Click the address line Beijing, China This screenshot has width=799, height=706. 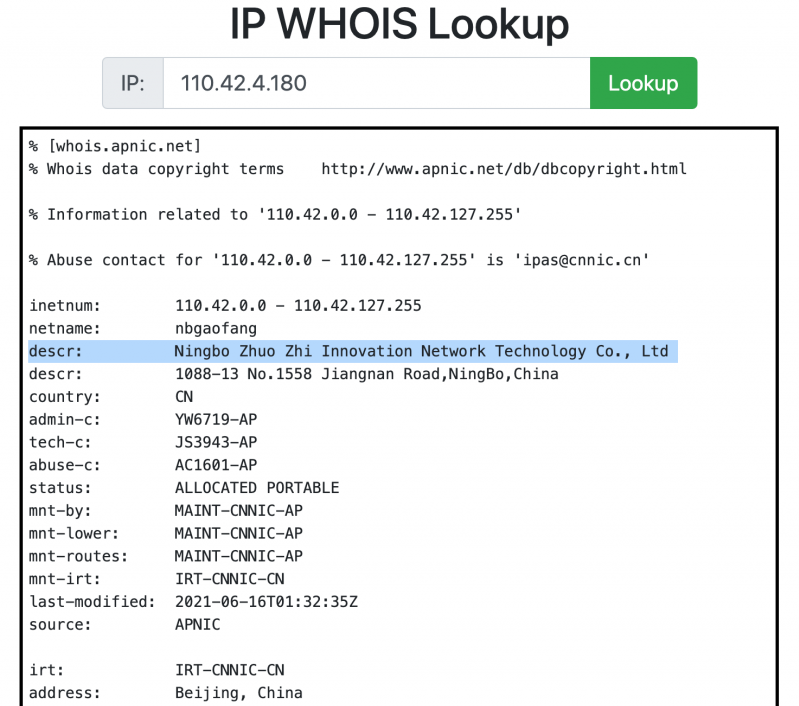coord(239,693)
